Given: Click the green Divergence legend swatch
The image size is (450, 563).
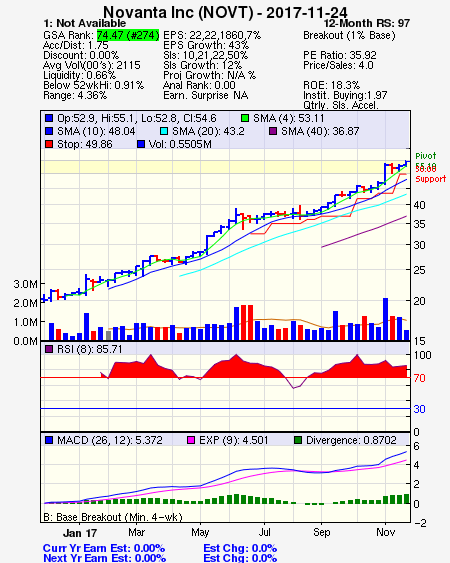Looking at the screenshot, I should (x=298, y=440).
